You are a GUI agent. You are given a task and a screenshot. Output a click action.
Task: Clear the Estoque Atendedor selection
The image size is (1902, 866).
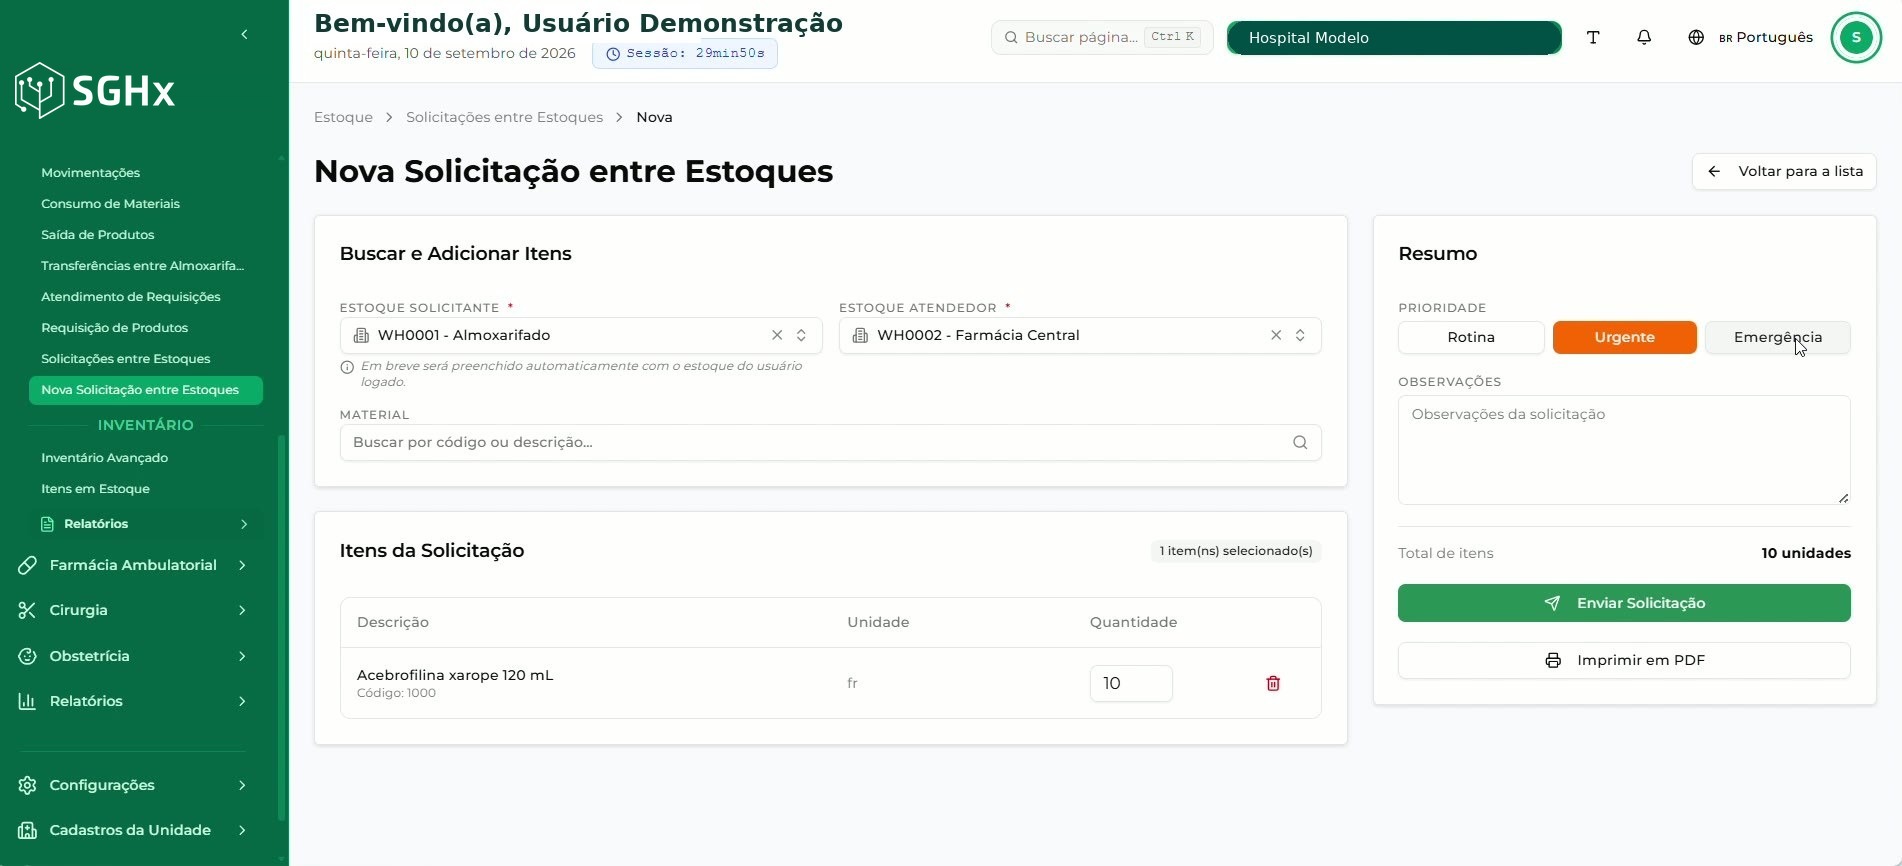[1276, 335]
